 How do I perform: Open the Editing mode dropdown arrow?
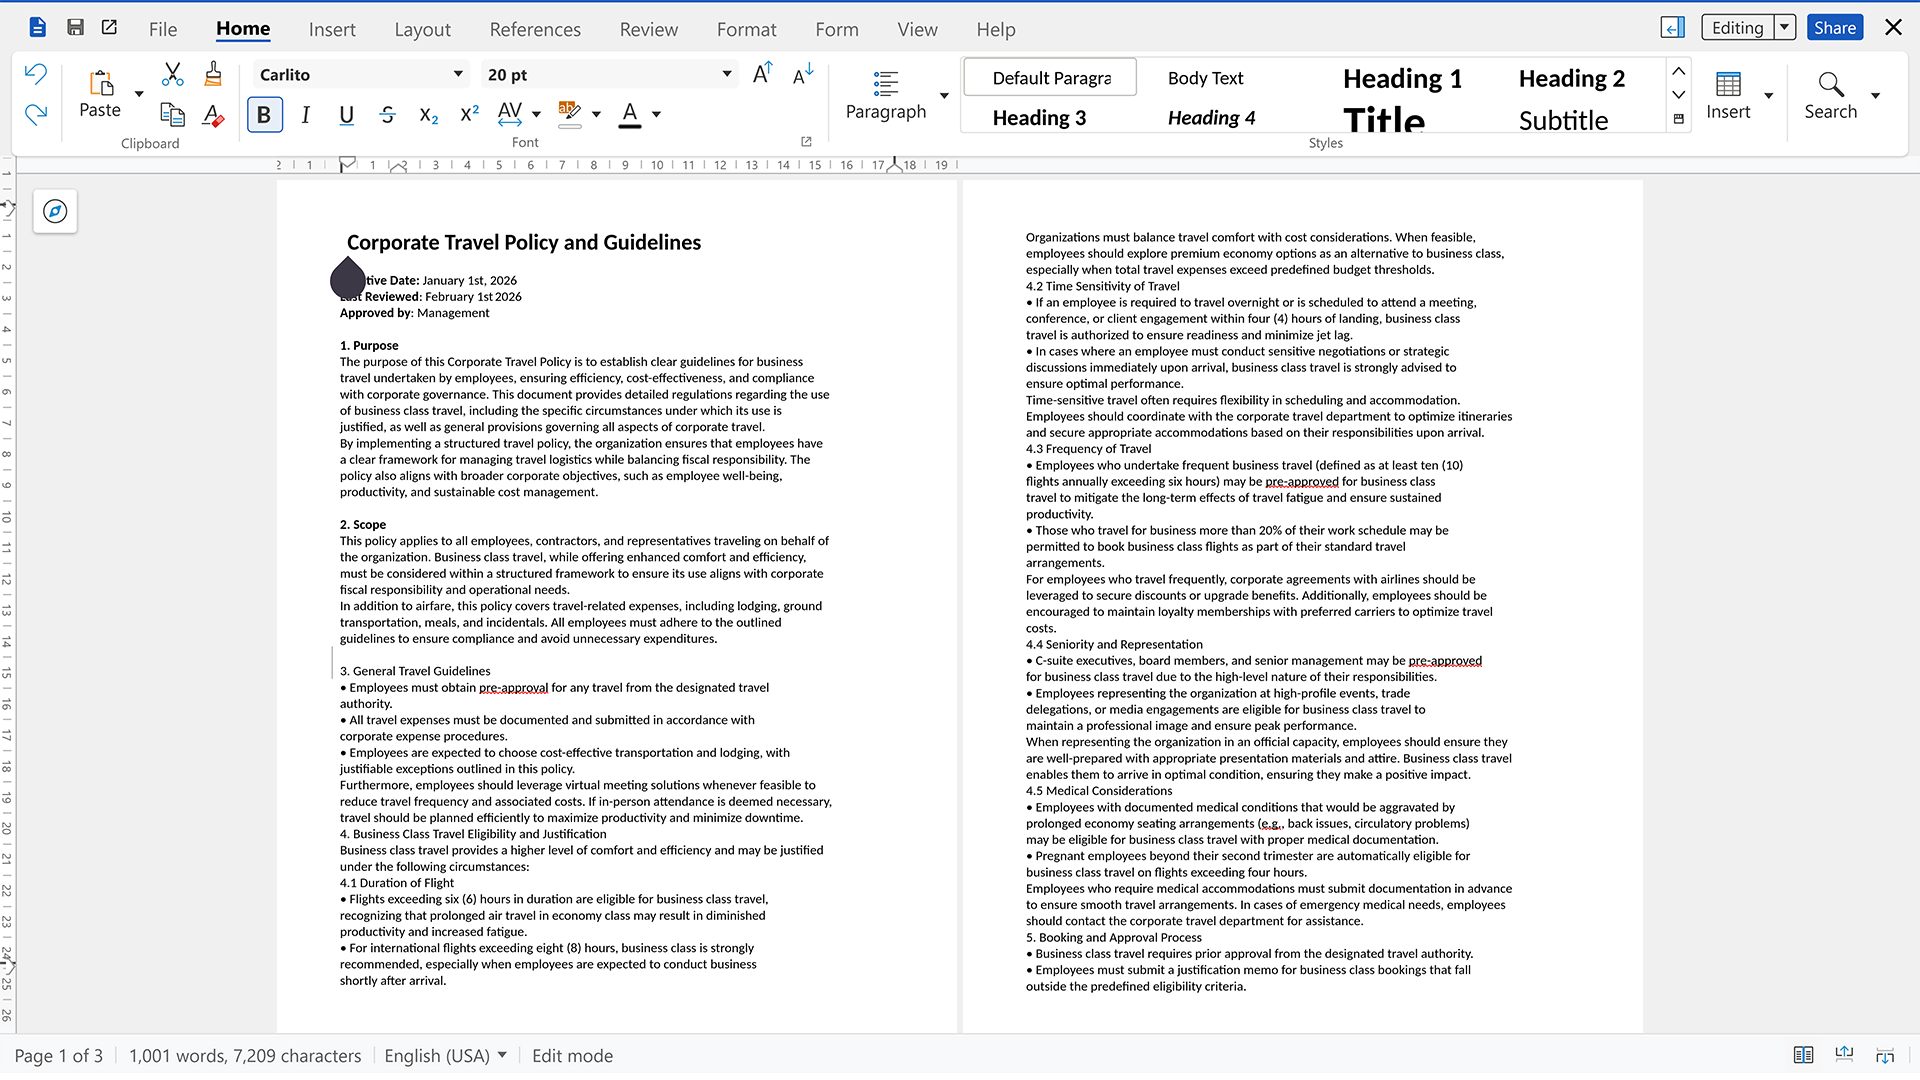[1785, 28]
